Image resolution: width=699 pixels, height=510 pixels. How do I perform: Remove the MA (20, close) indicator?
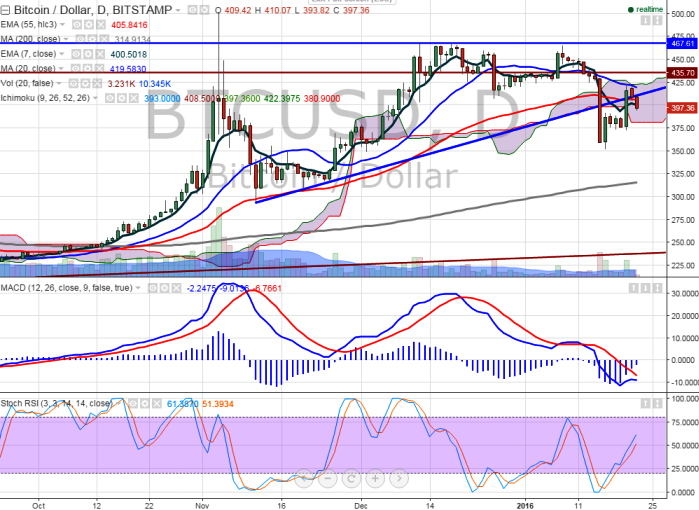point(99,69)
